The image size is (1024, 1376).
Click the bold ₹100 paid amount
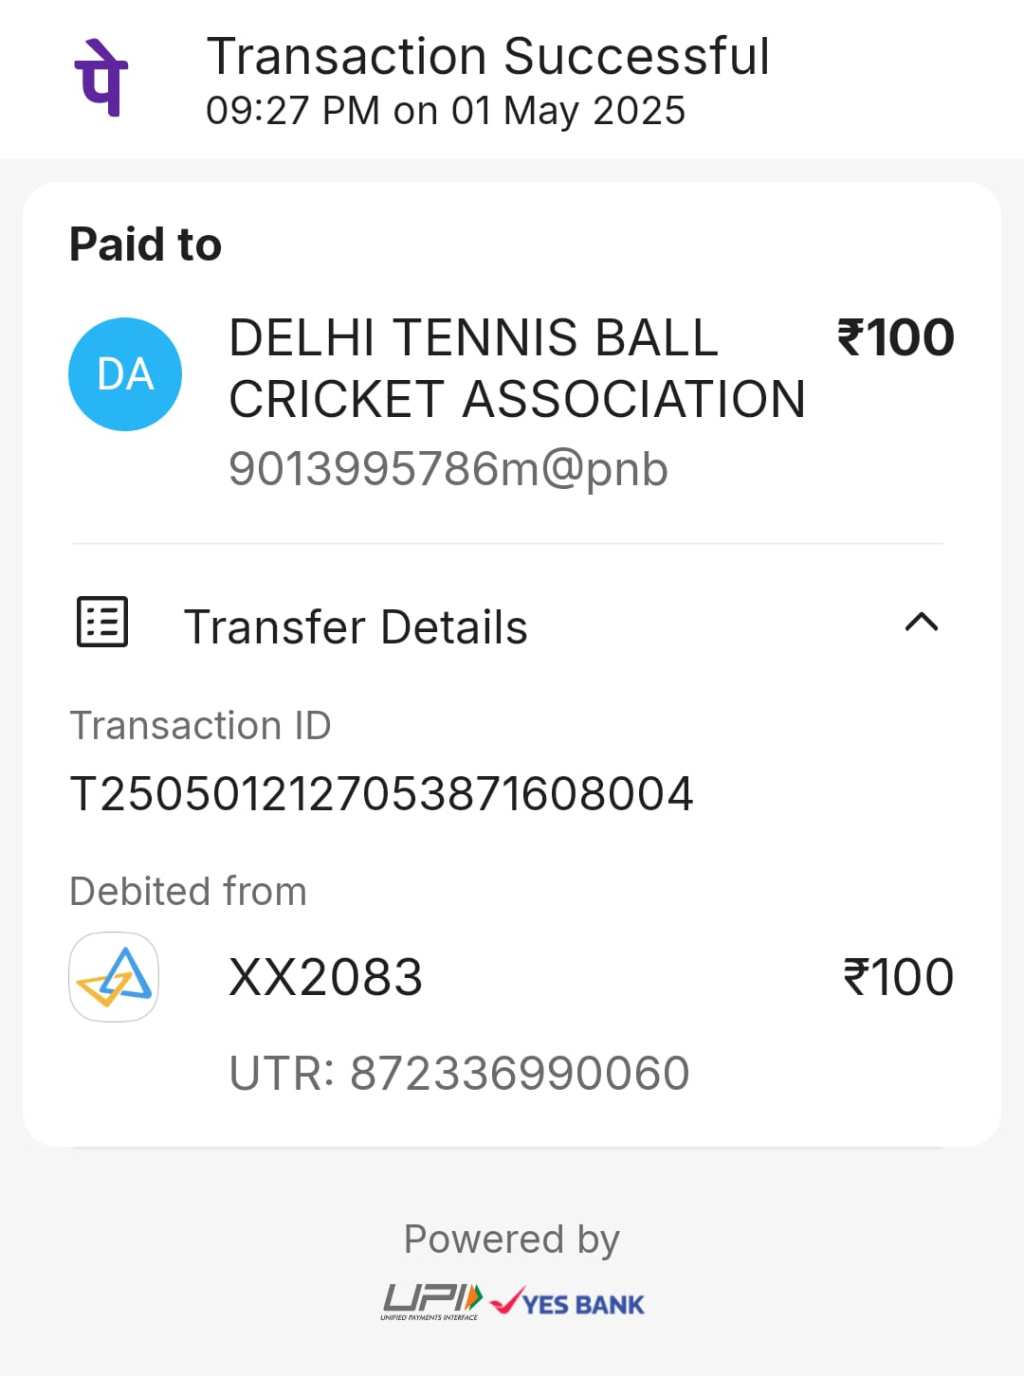point(895,338)
